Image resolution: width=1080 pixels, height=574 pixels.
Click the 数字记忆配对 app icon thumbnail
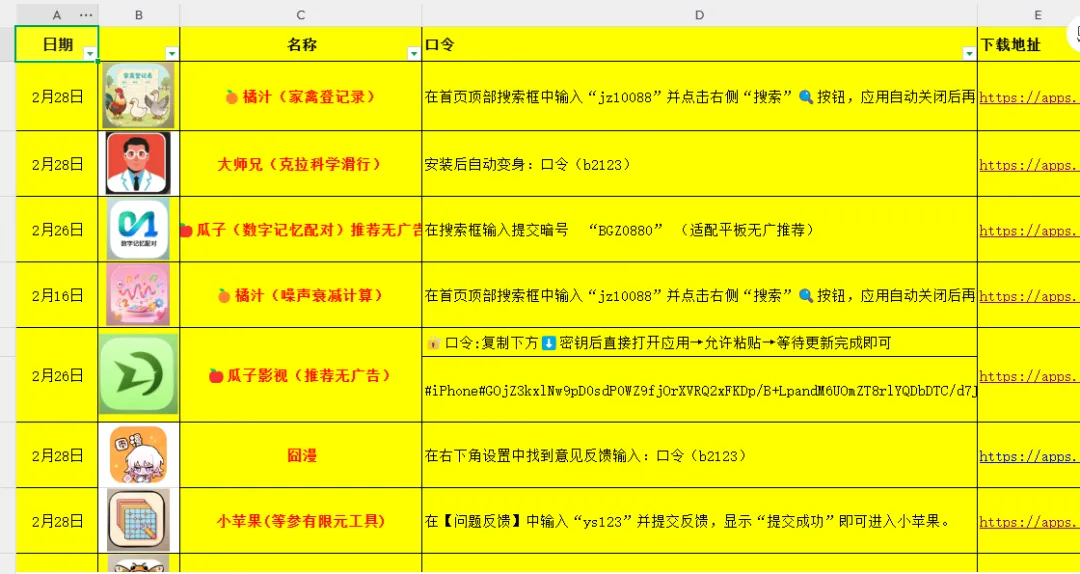[138, 229]
